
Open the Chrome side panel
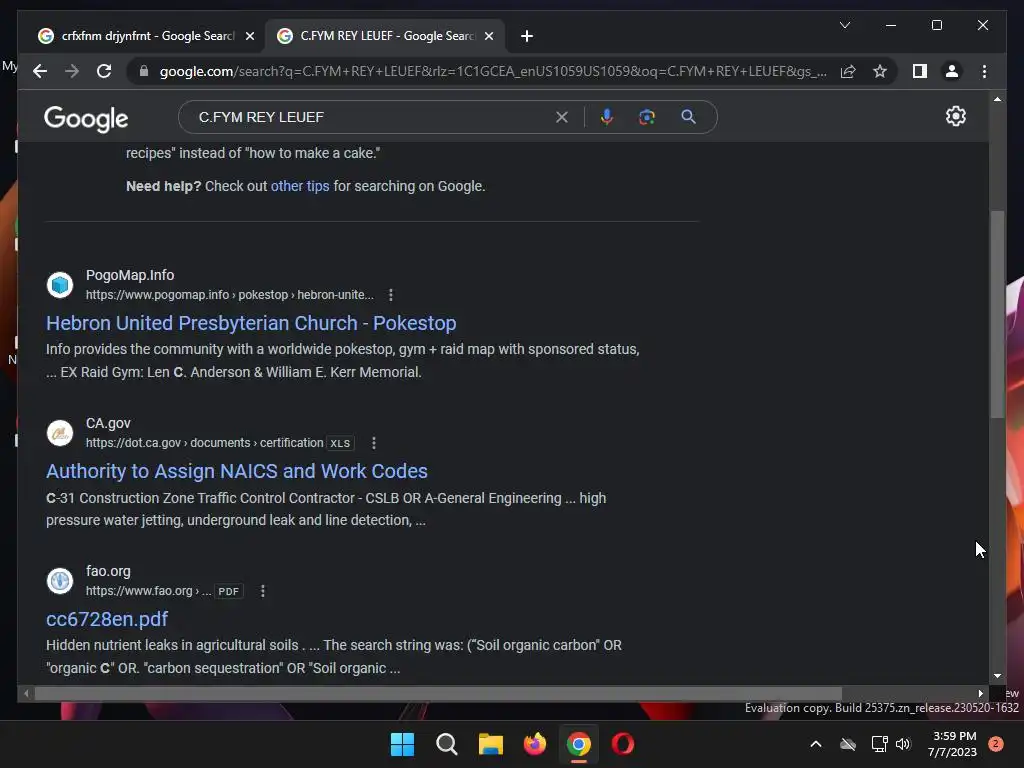point(920,71)
